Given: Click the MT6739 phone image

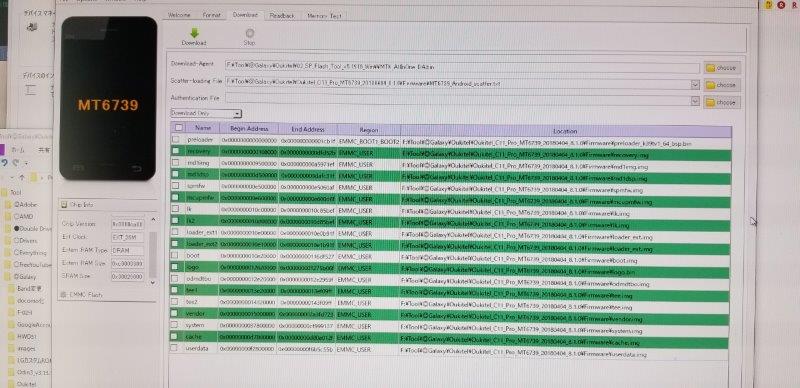Looking at the screenshot, I should click(x=108, y=98).
